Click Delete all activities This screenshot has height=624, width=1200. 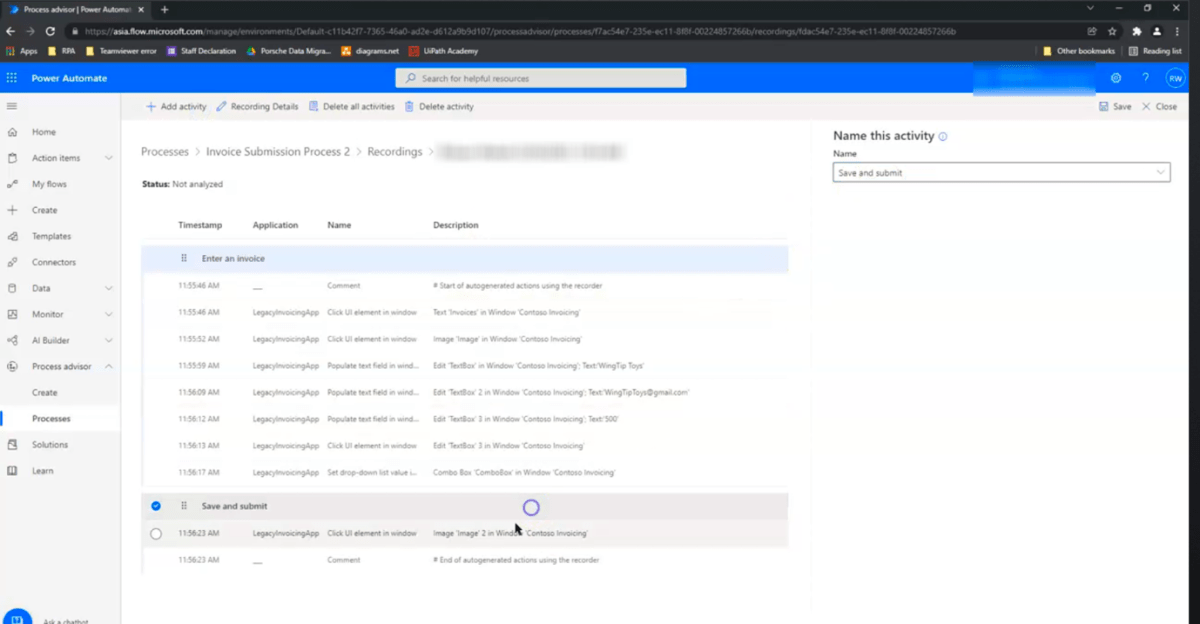[351, 106]
